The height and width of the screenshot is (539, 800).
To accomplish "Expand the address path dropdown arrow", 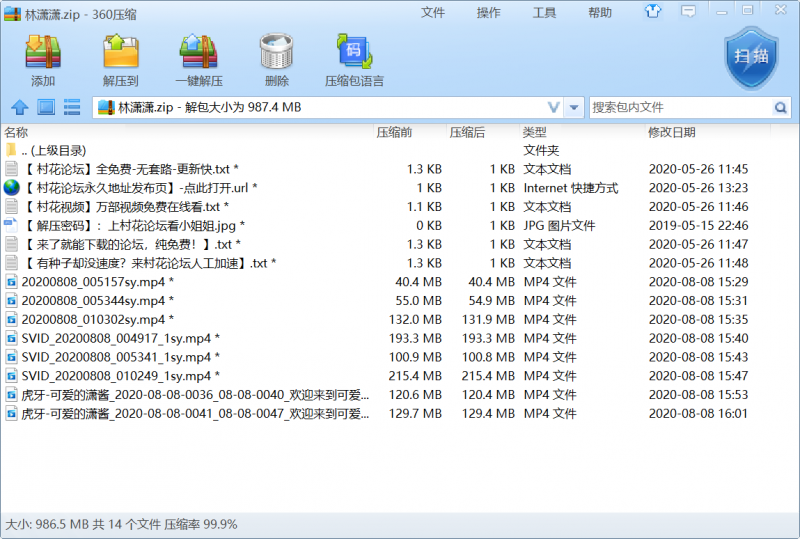I will [x=574, y=107].
